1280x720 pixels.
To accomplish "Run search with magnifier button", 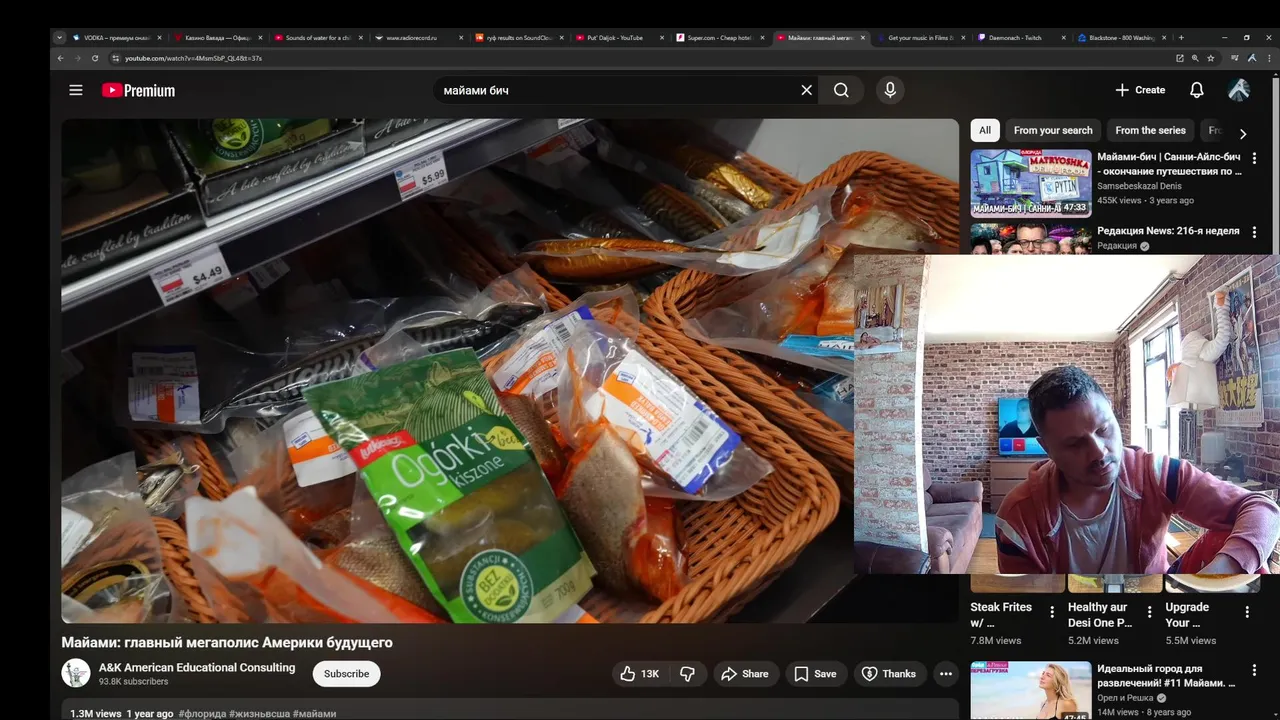I will tap(841, 90).
